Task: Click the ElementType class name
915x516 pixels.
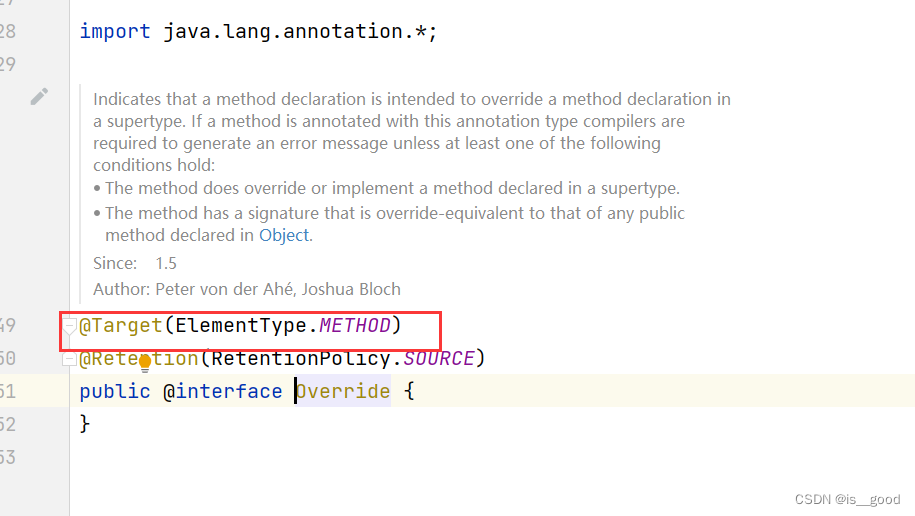Action: click(x=240, y=326)
